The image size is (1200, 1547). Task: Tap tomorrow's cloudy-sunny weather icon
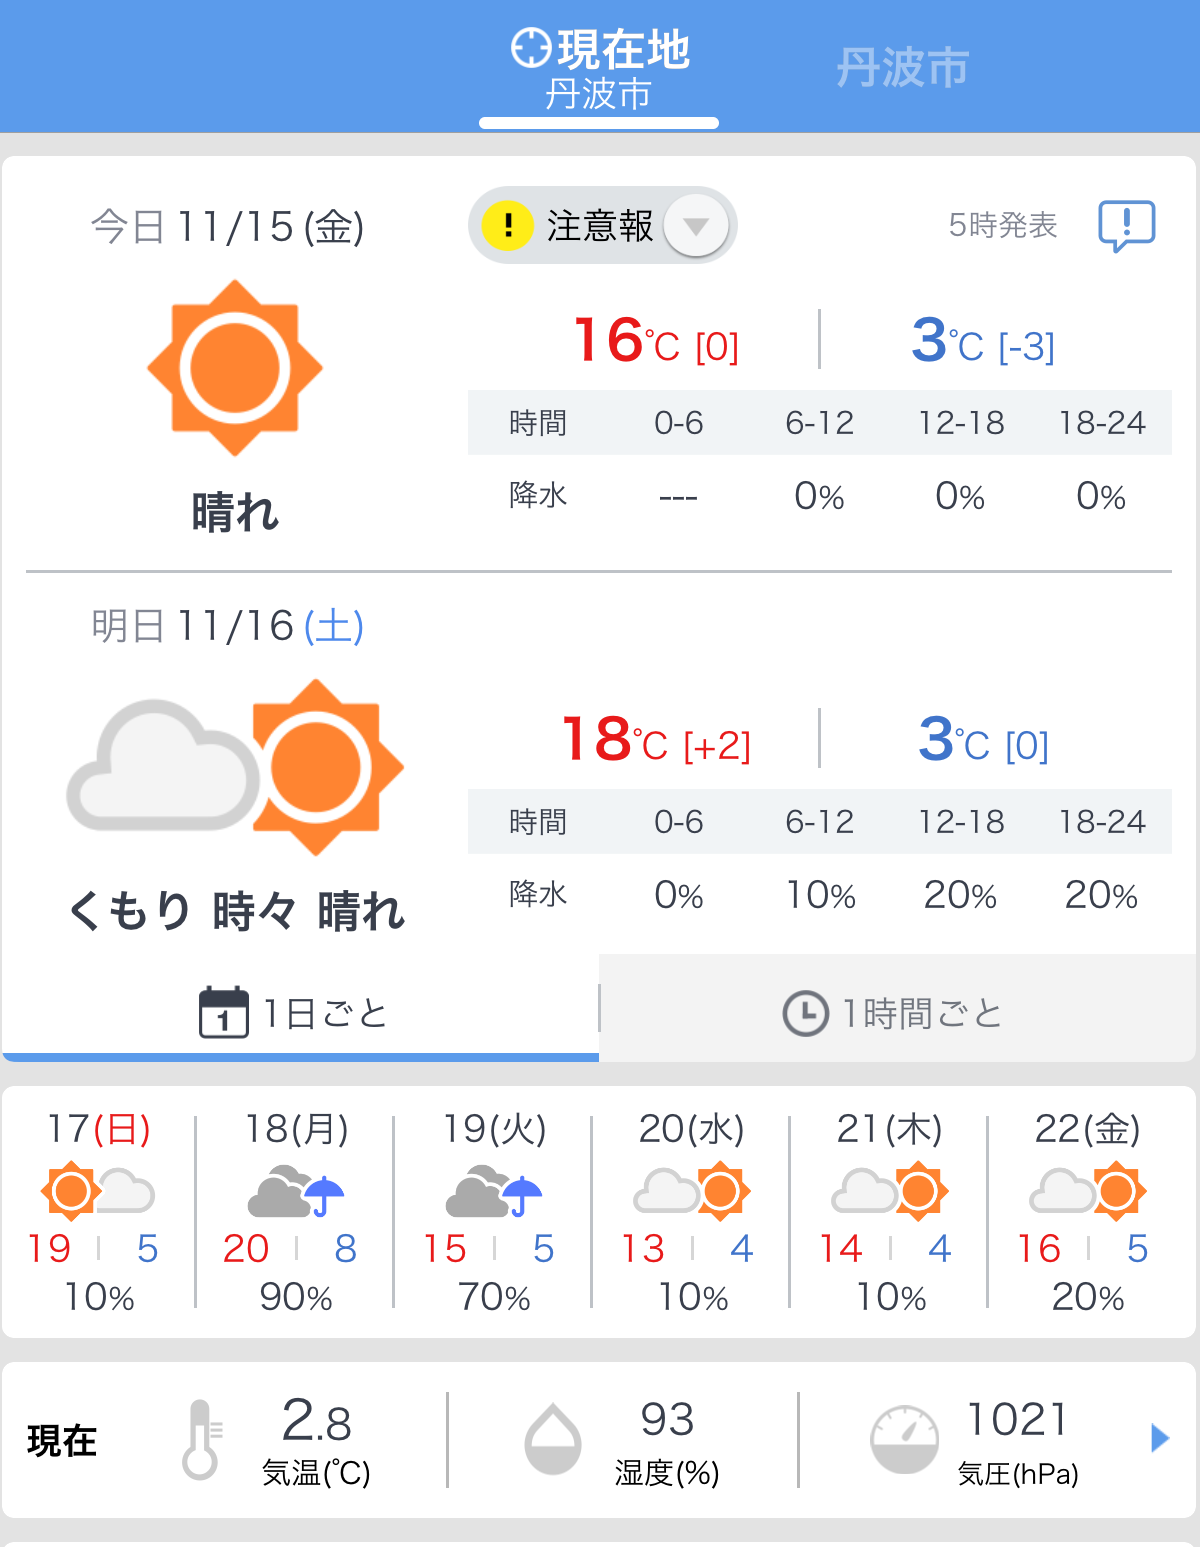235,768
